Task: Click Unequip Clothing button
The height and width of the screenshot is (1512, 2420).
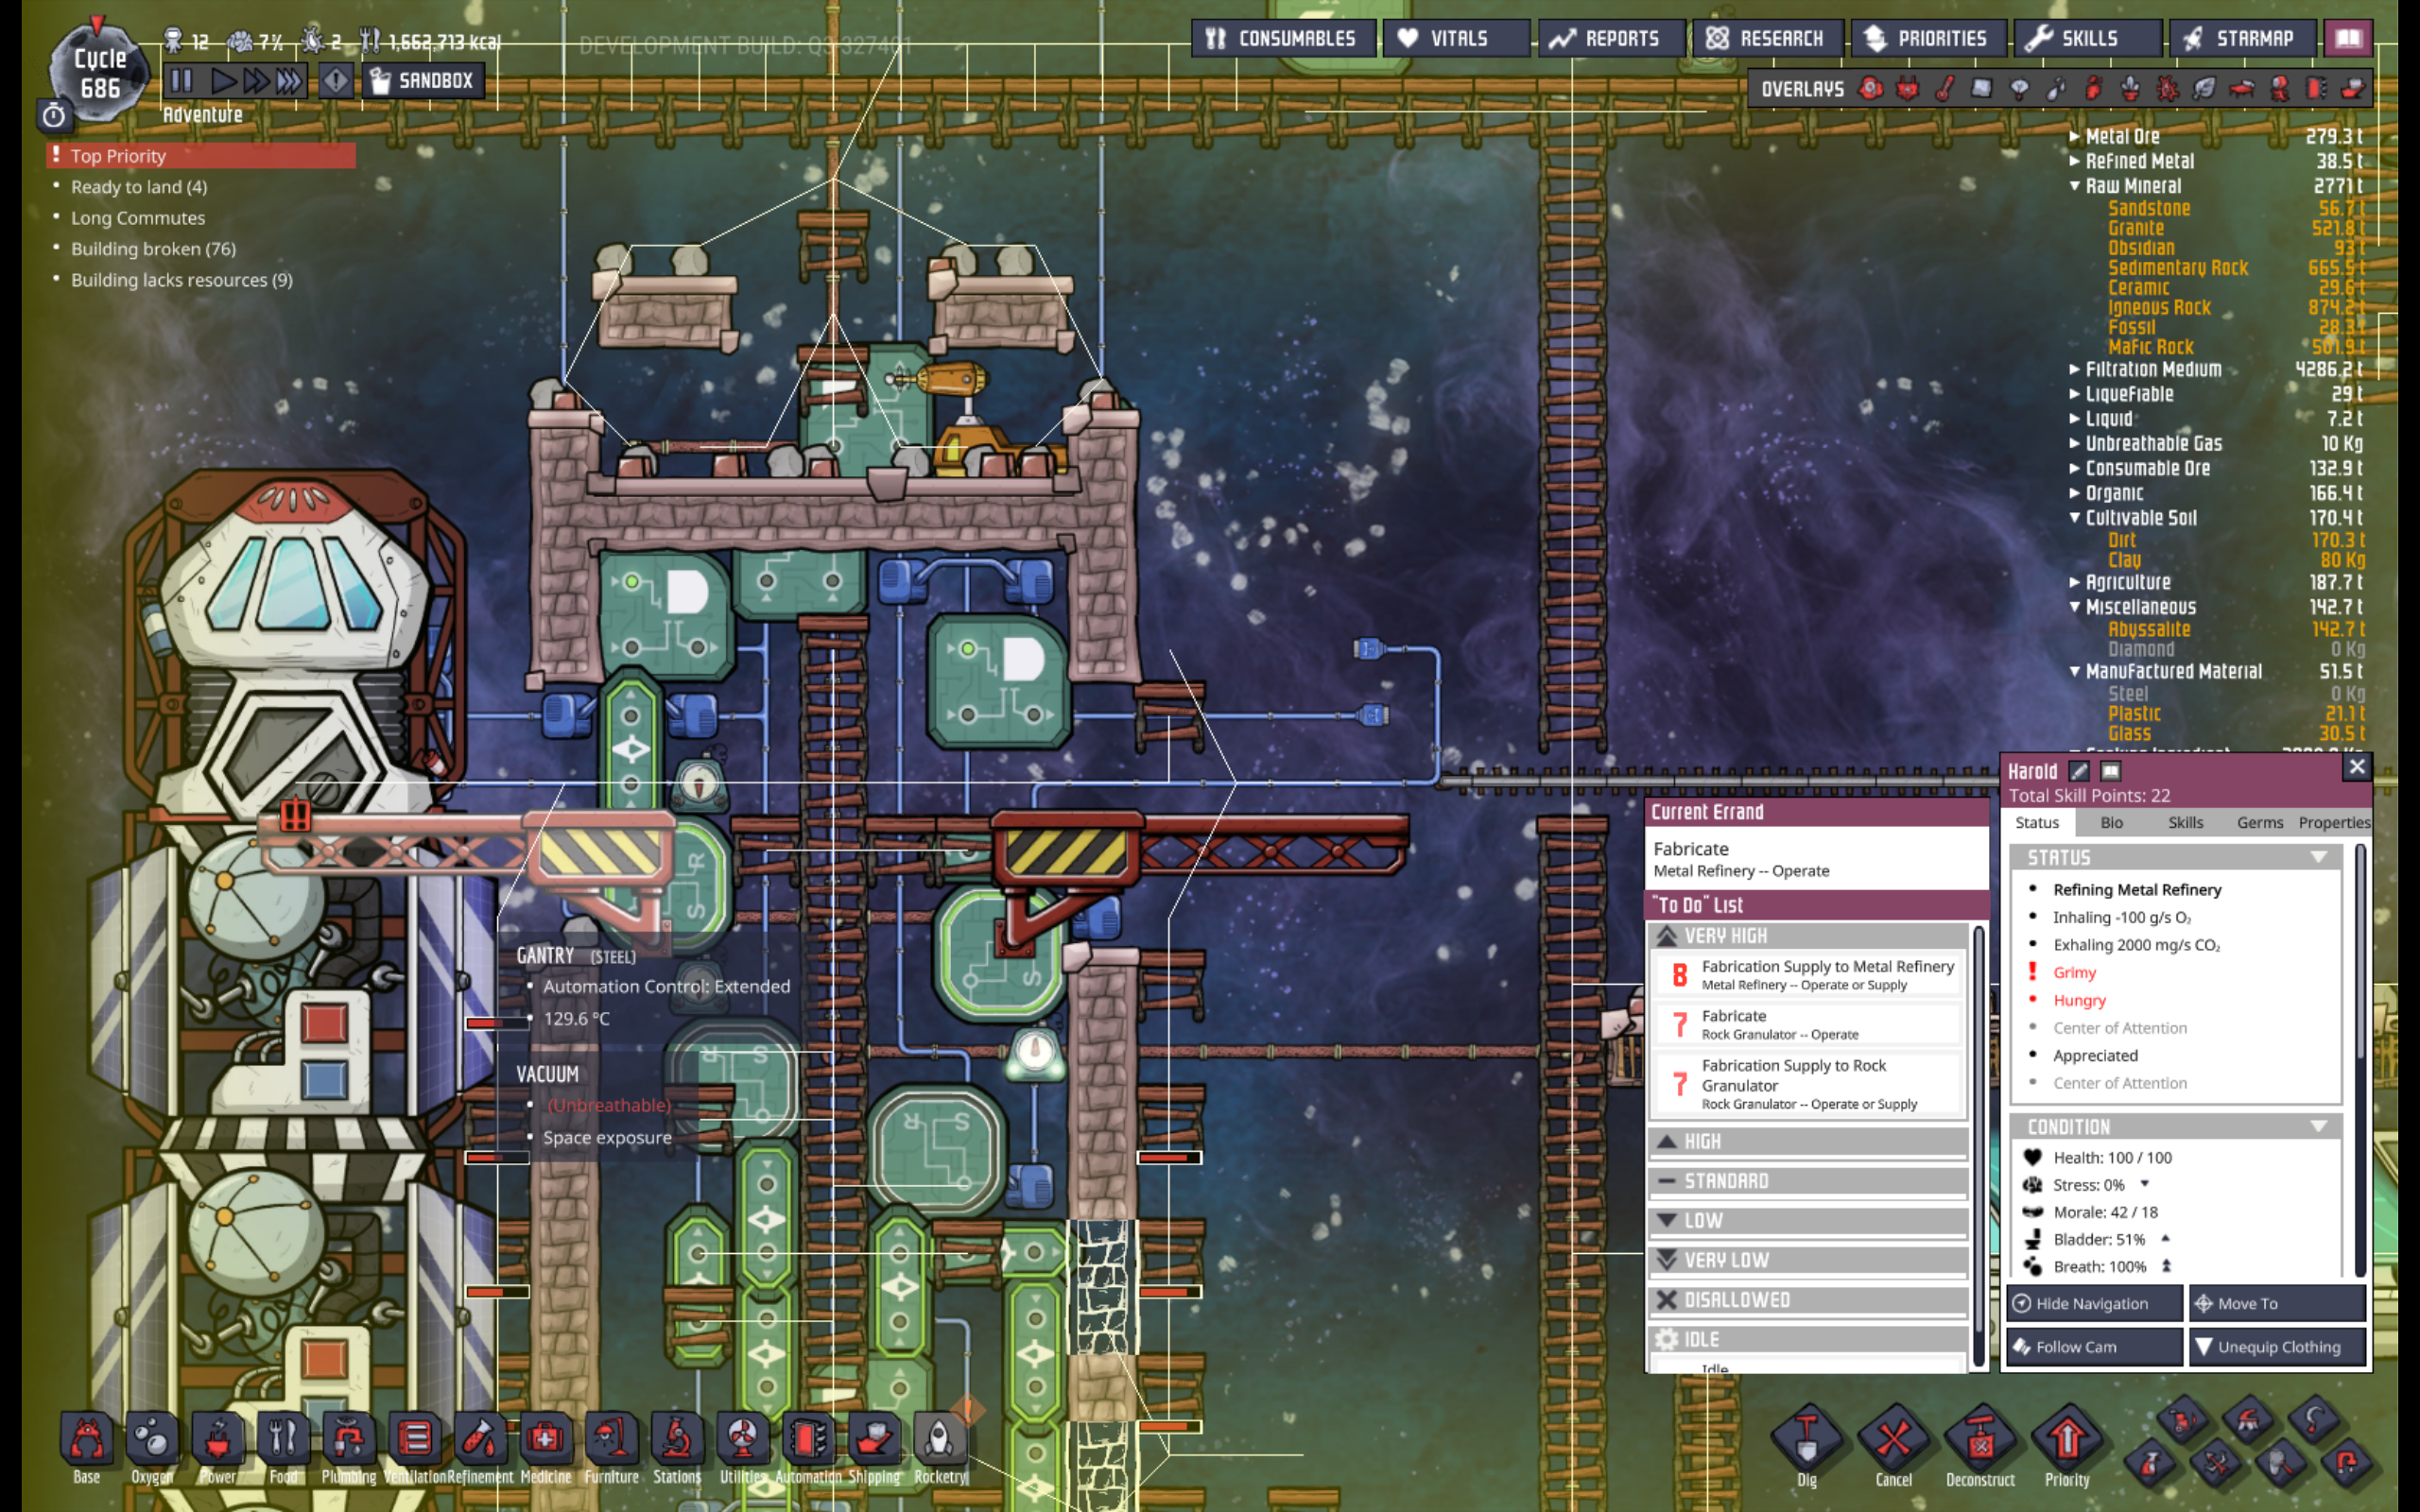Action: click(x=2277, y=1347)
